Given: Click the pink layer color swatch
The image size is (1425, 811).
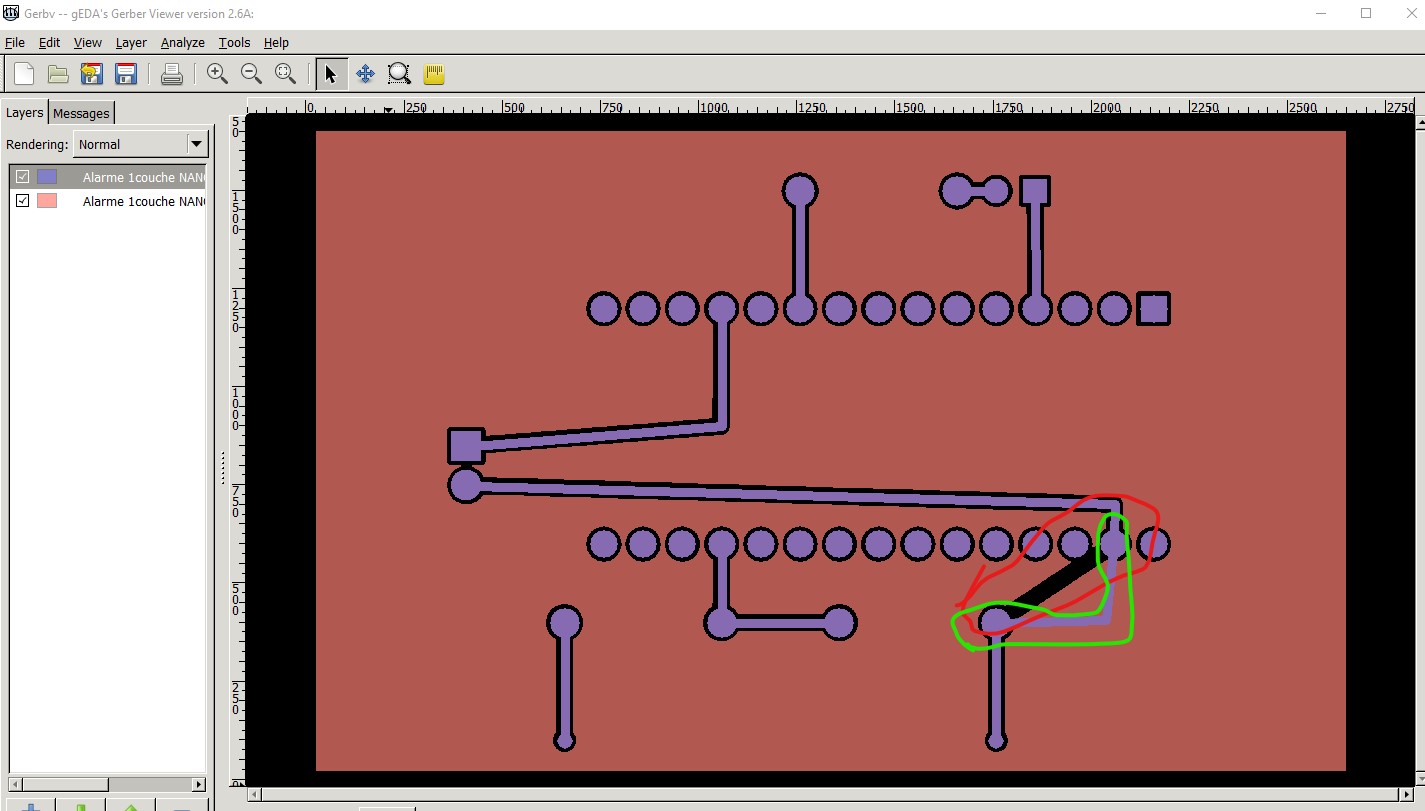Looking at the screenshot, I should click(47, 201).
